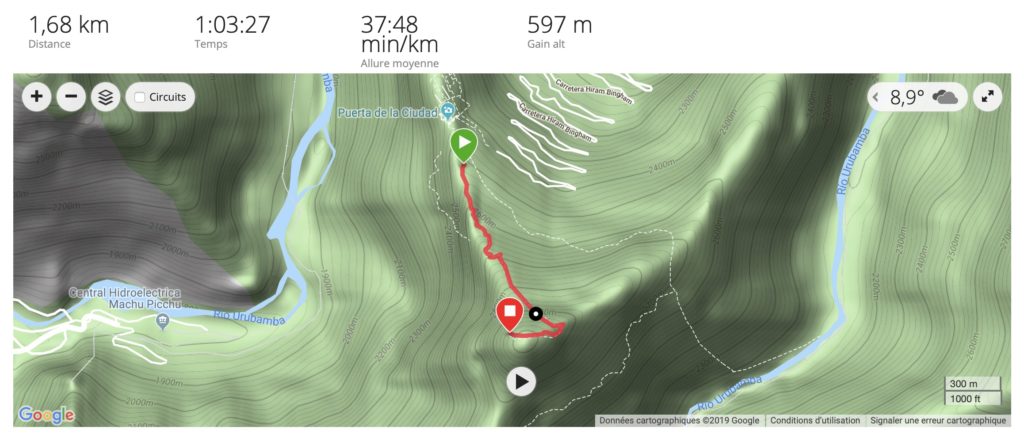This screenshot has height=442, width=1024.
Task: Play the route animation
Action: [520, 382]
